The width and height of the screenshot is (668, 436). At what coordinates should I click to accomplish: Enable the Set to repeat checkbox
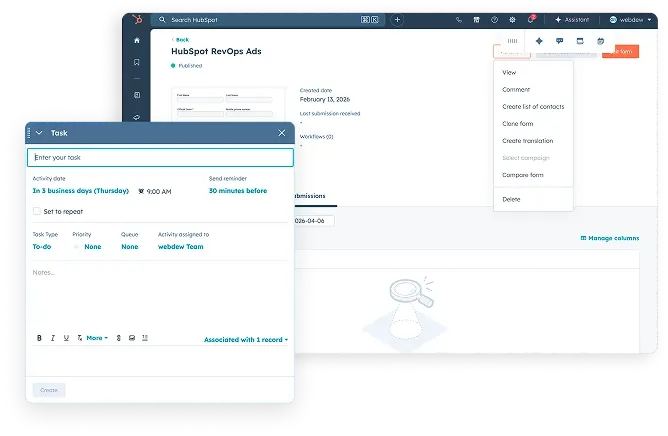(37, 211)
